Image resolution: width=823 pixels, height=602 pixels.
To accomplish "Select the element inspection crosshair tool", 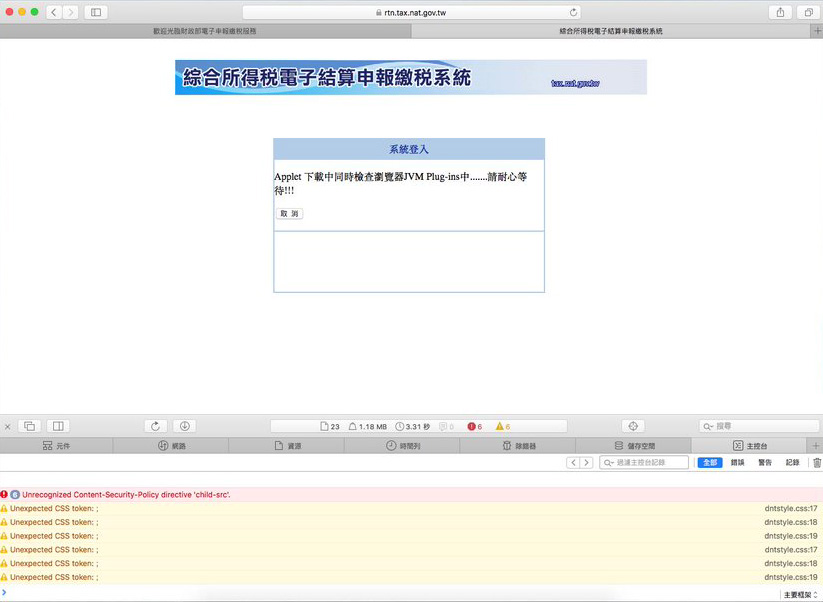I will [x=634, y=425].
